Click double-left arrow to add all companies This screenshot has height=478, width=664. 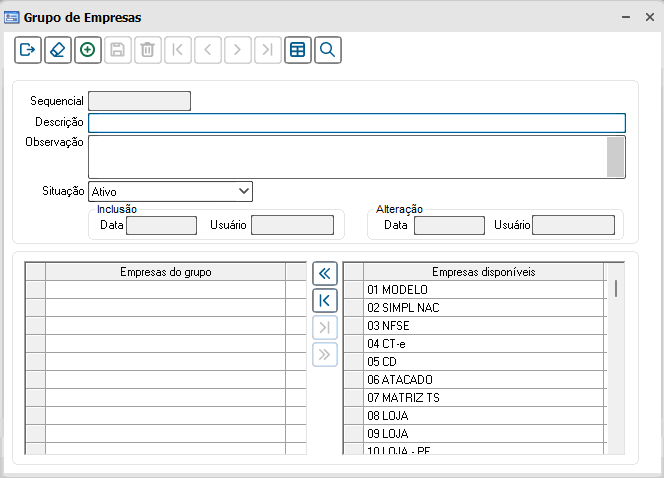(325, 273)
